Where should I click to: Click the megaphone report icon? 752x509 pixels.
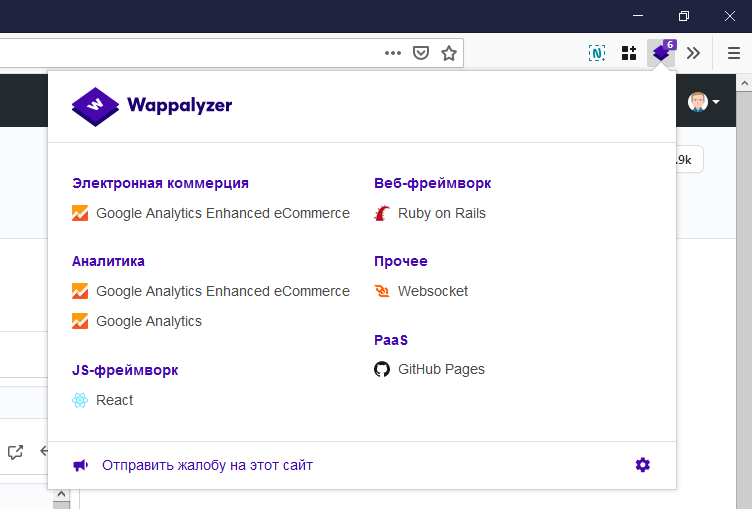point(81,465)
